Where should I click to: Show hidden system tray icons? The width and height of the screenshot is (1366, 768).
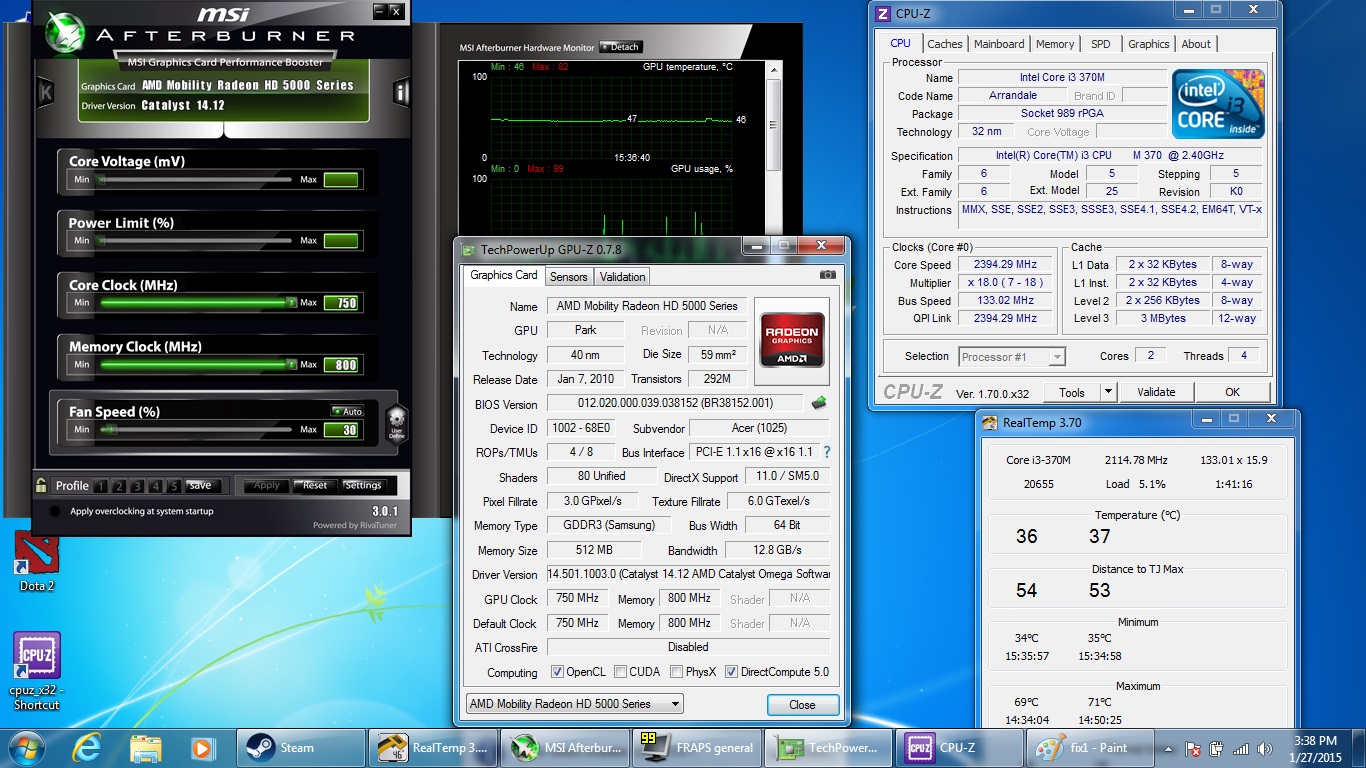pyautogui.click(x=1168, y=749)
